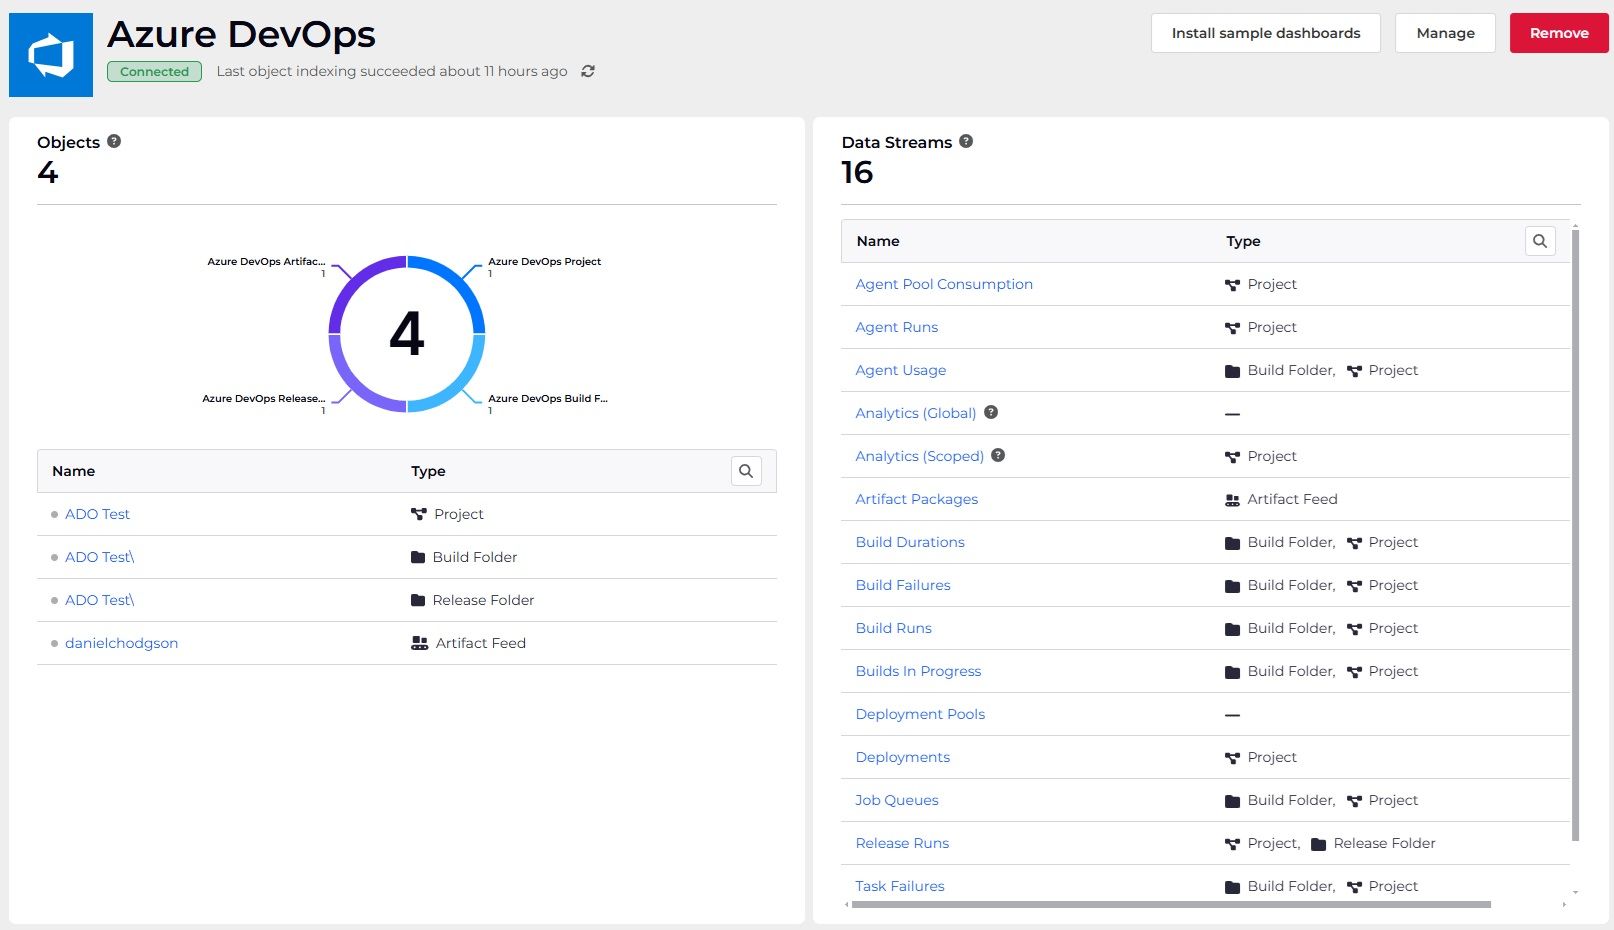This screenshot has width=1614, height=930.
Task: Open the Agent Runs data stream
Action: coord(896,327)
